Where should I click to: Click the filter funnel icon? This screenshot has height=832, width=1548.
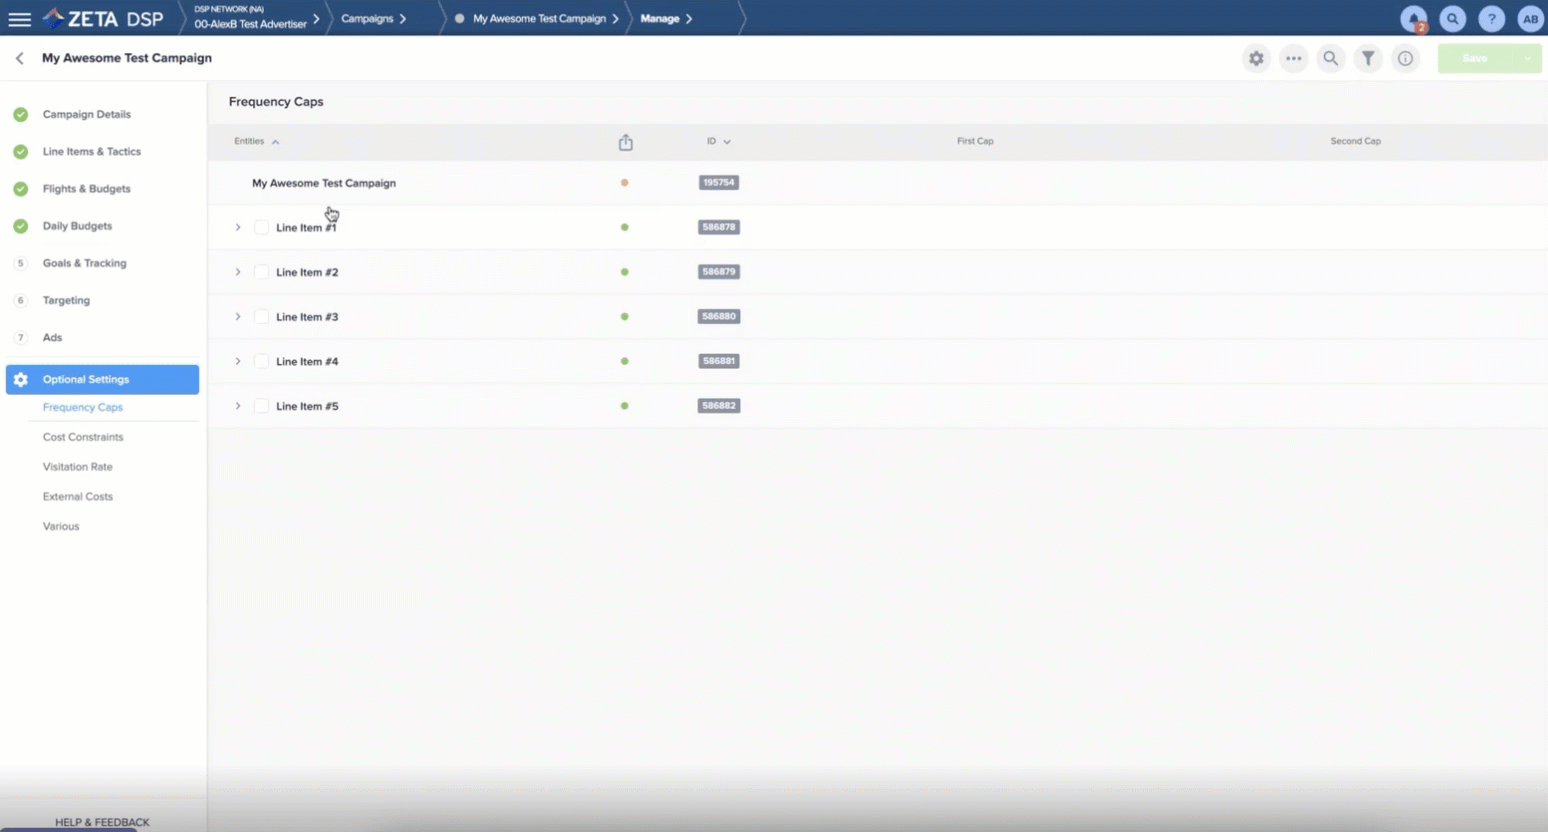coord(1368,59)
